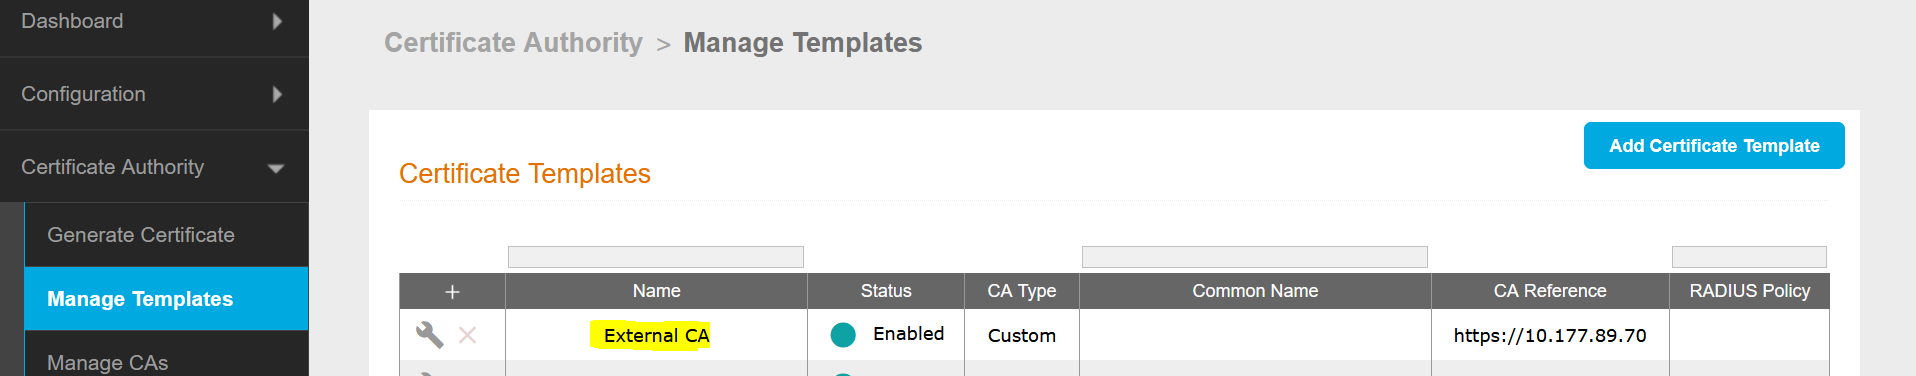Sort by Status column header
Image resolution: width=1916 pixels, height=376 pixels.
(x=886, y=291)
